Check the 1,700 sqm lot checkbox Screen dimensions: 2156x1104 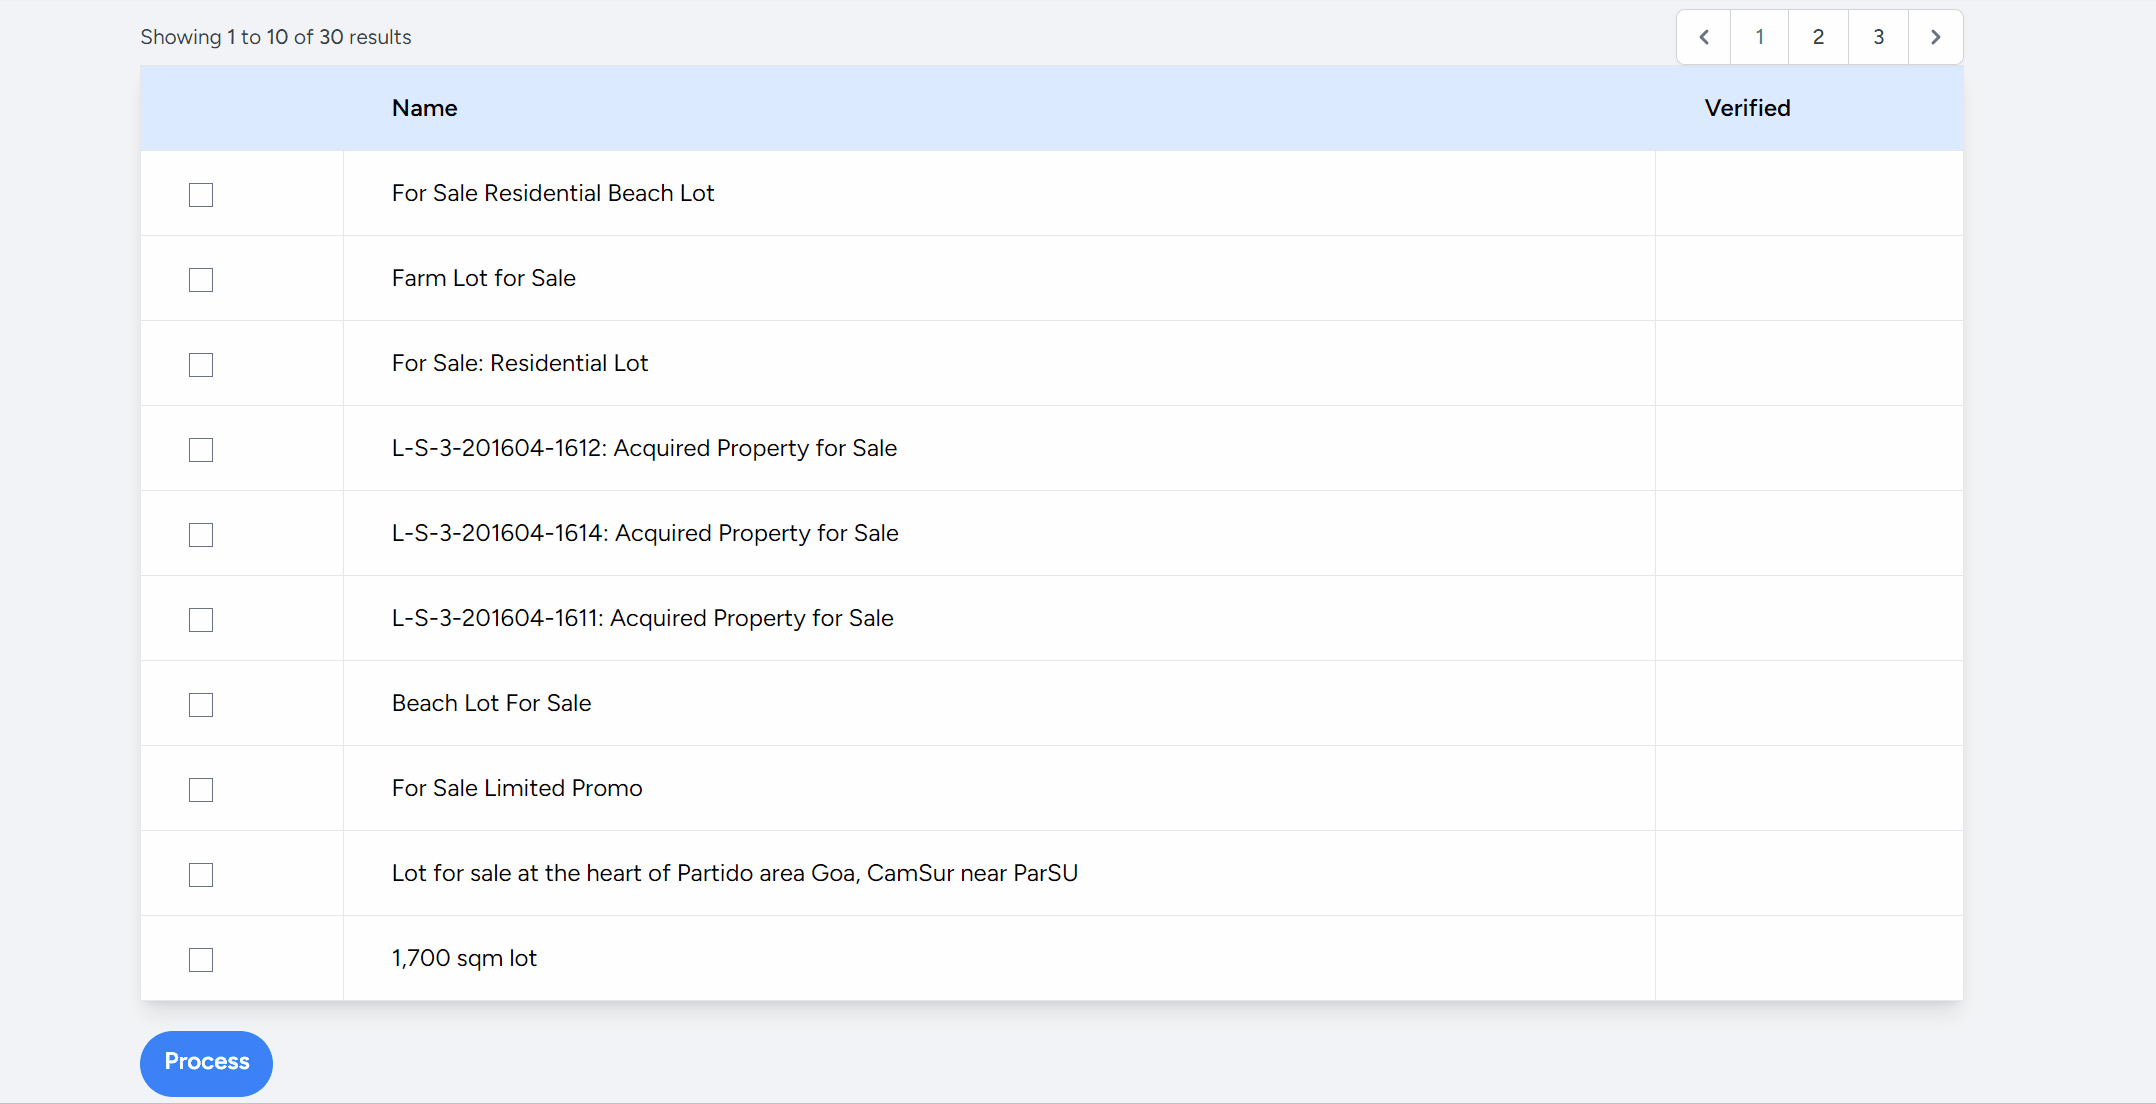tap(201, 960)
